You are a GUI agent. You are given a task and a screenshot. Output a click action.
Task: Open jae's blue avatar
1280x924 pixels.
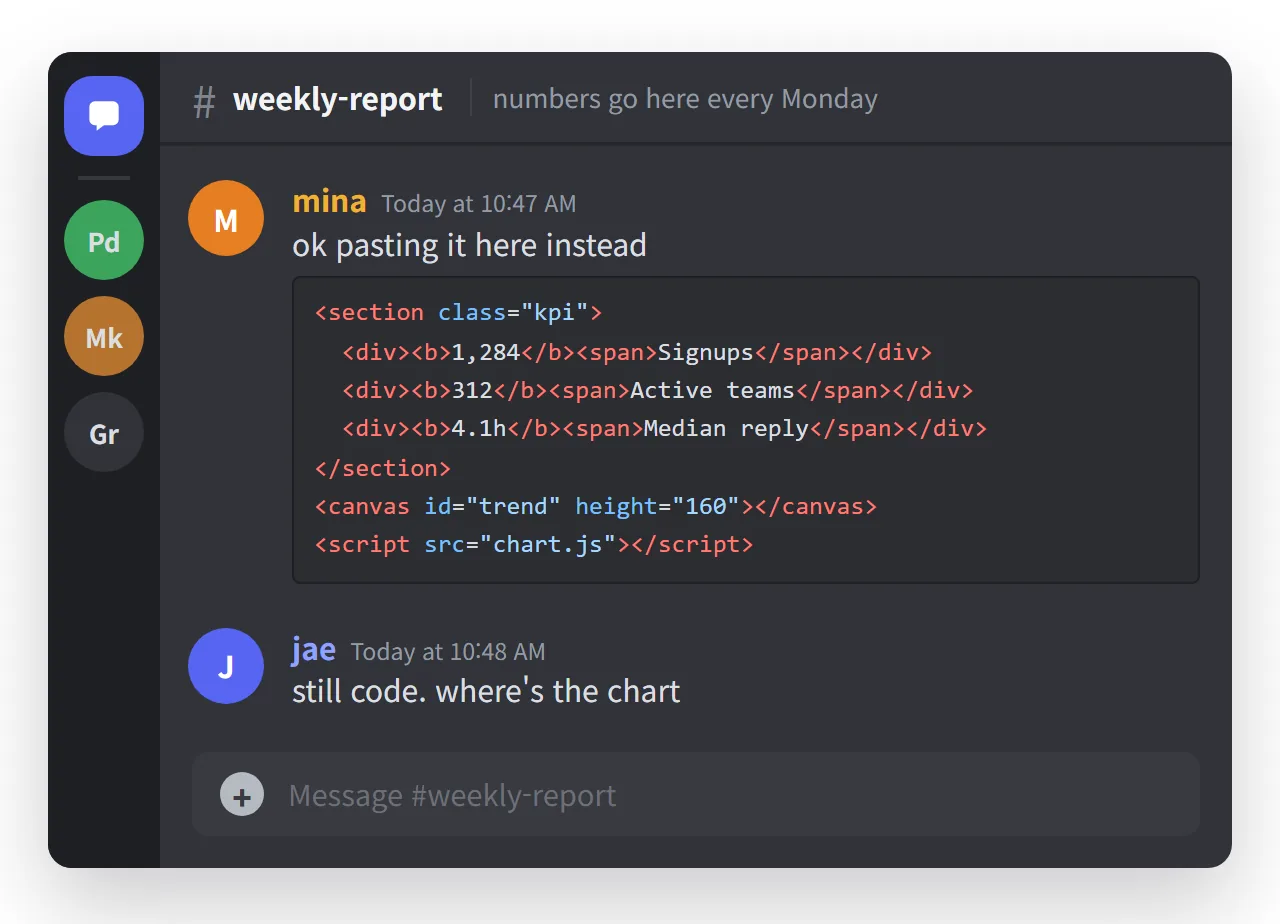[x=226, y=666]
